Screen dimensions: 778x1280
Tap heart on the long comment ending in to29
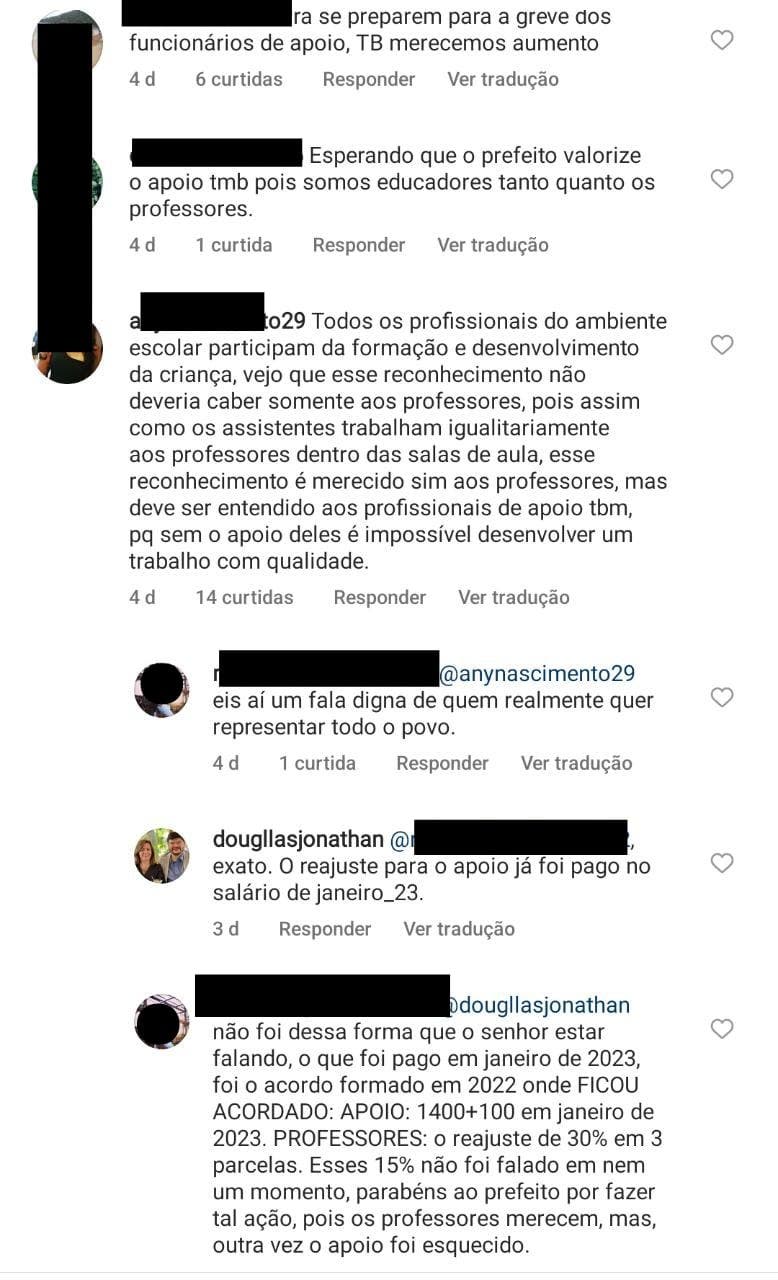pos(721,345)
